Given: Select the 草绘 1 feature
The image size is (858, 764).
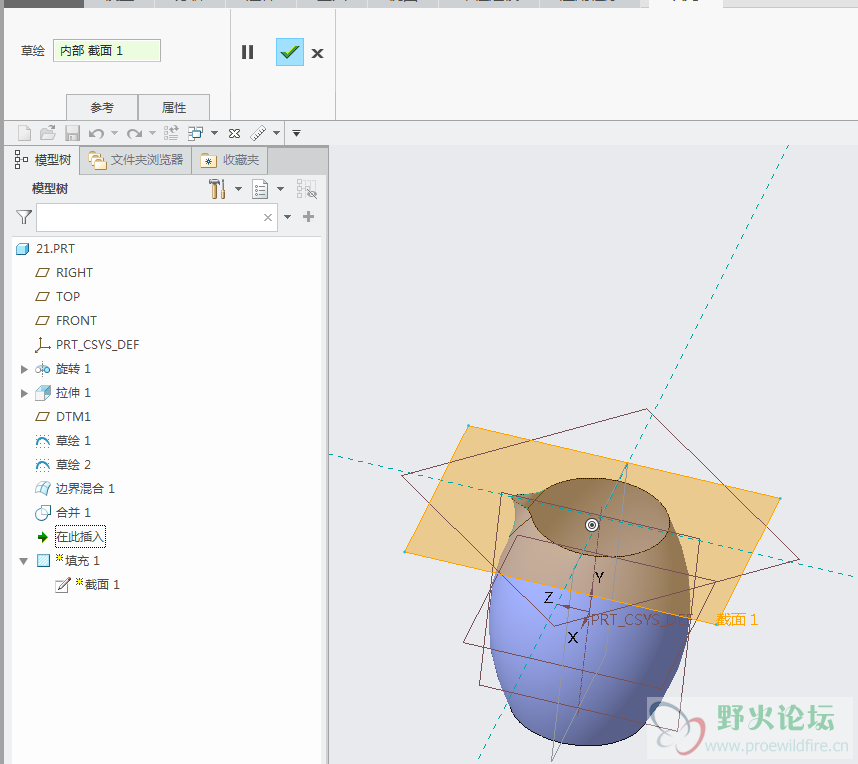Looking at the screenshot, I should click(73, 441).
